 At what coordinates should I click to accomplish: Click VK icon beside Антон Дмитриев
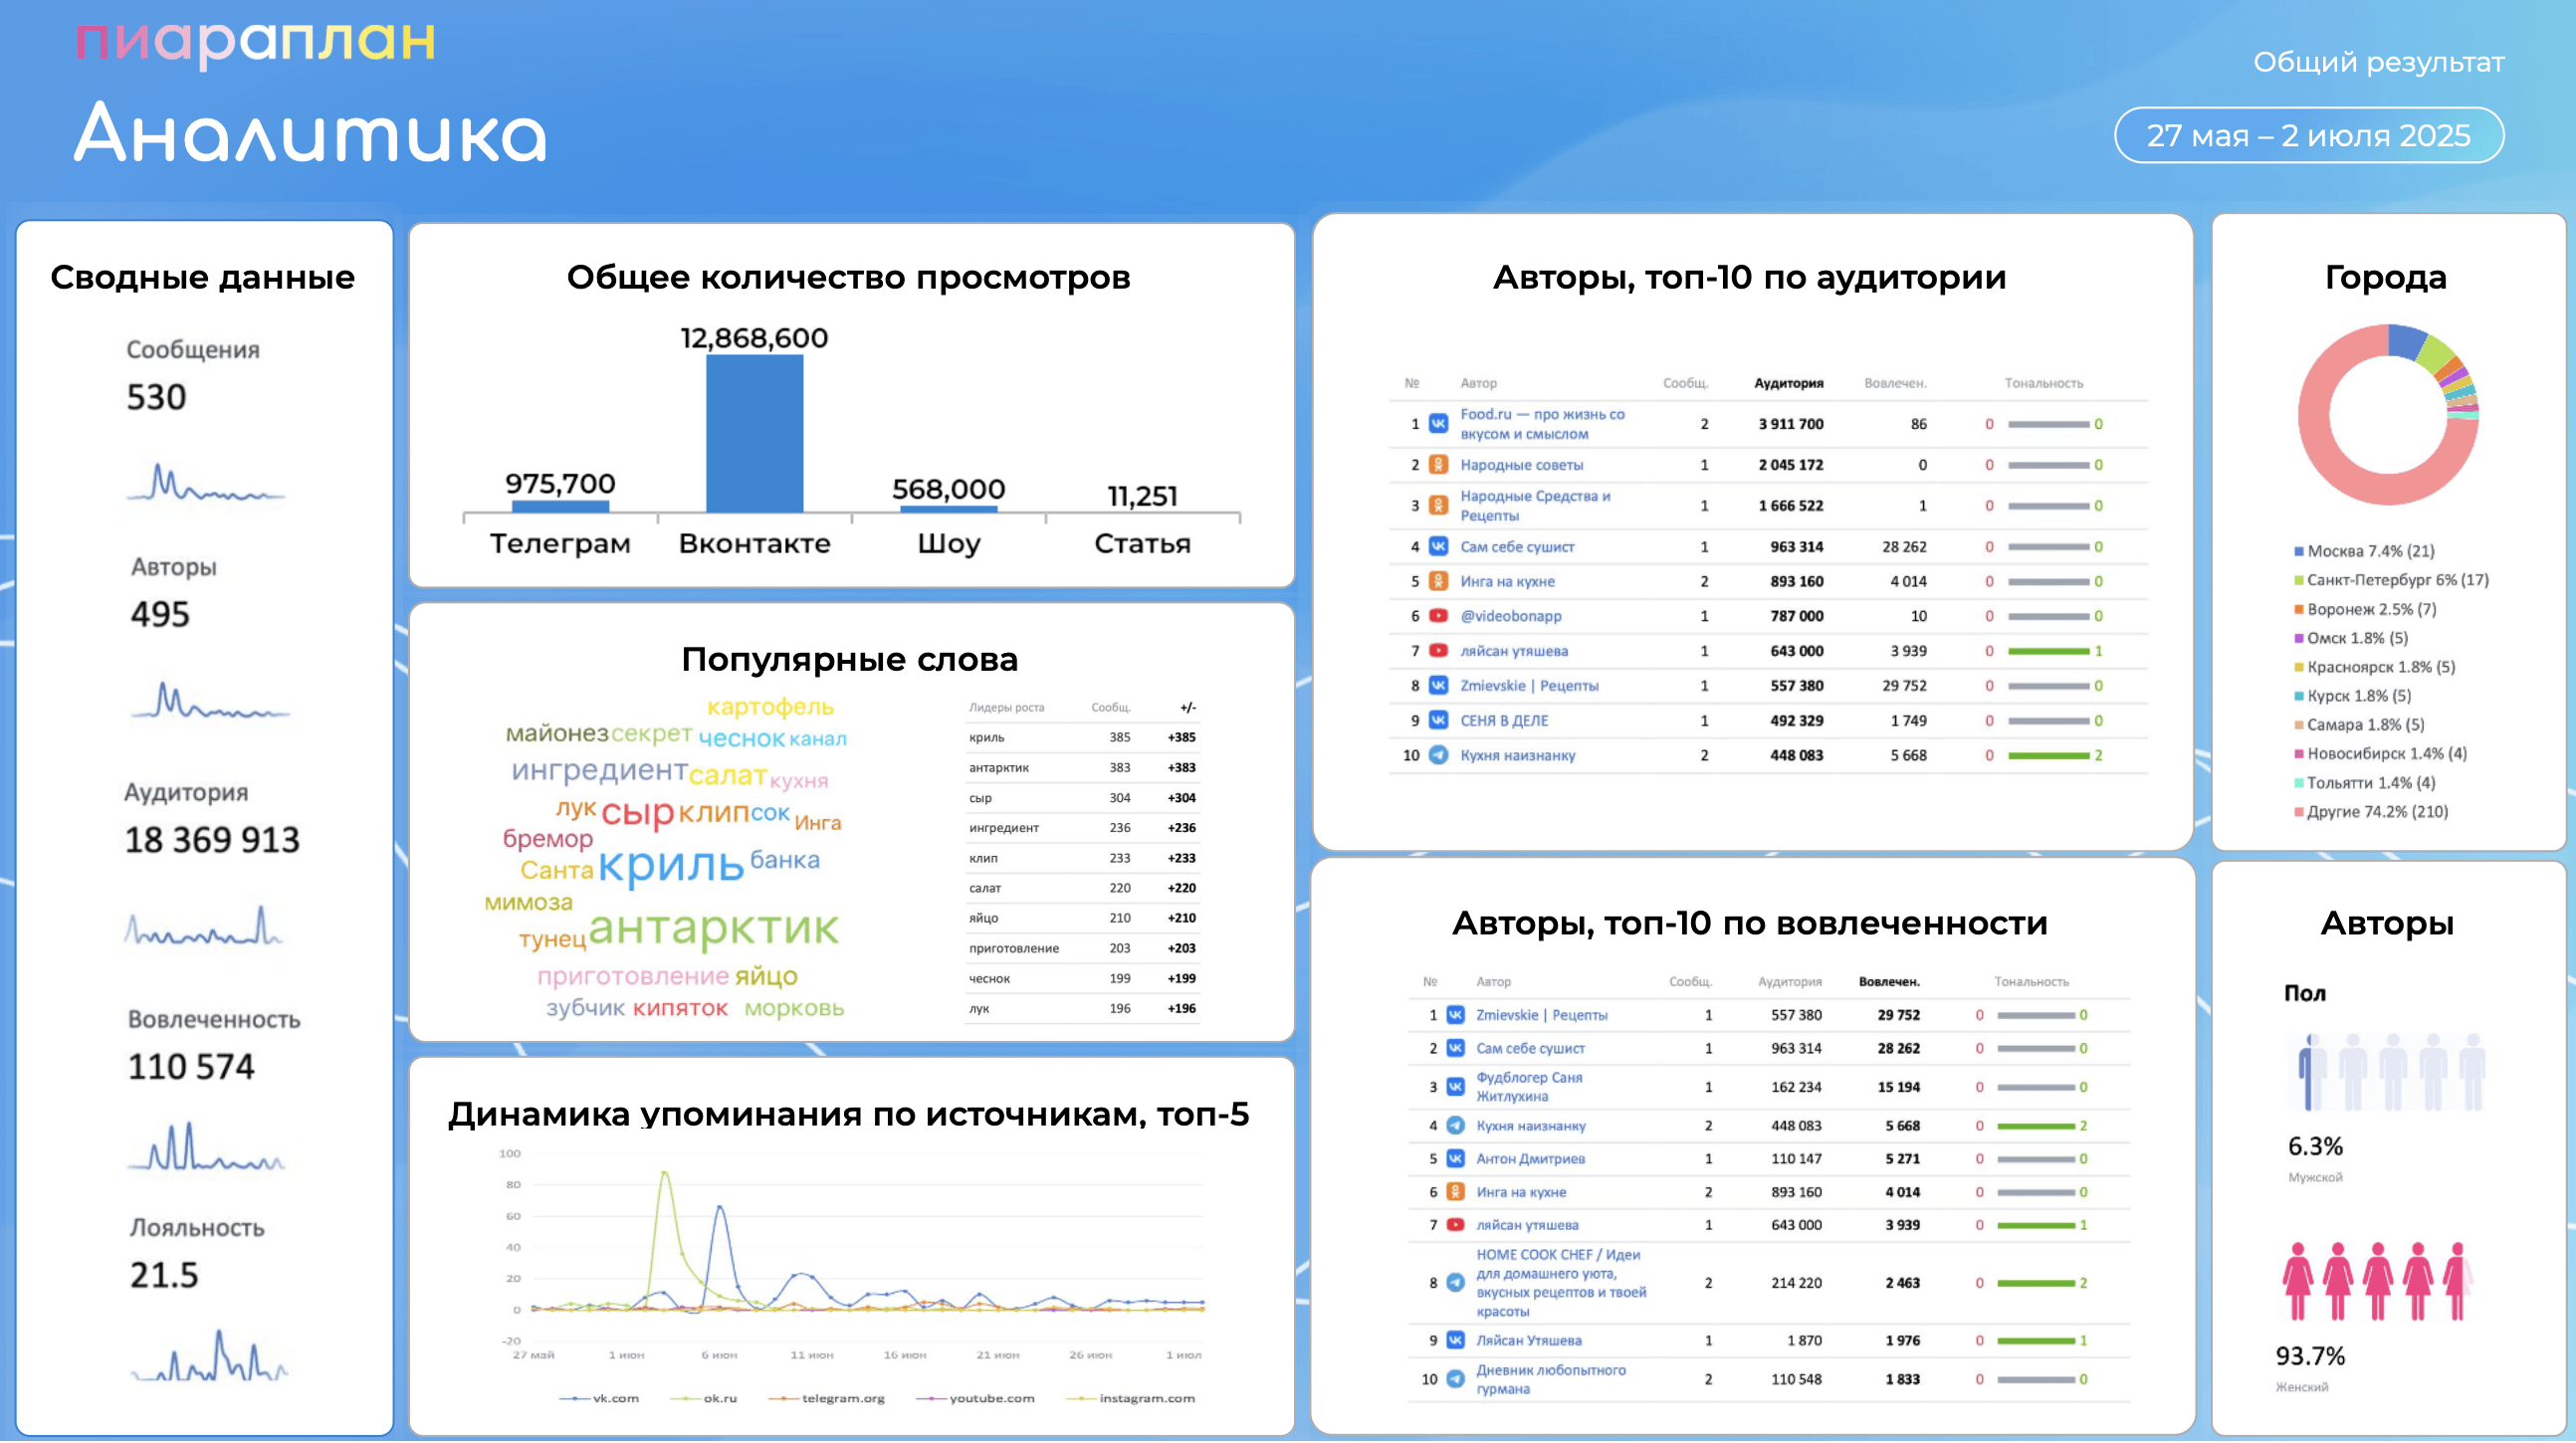point(1455,1159)
